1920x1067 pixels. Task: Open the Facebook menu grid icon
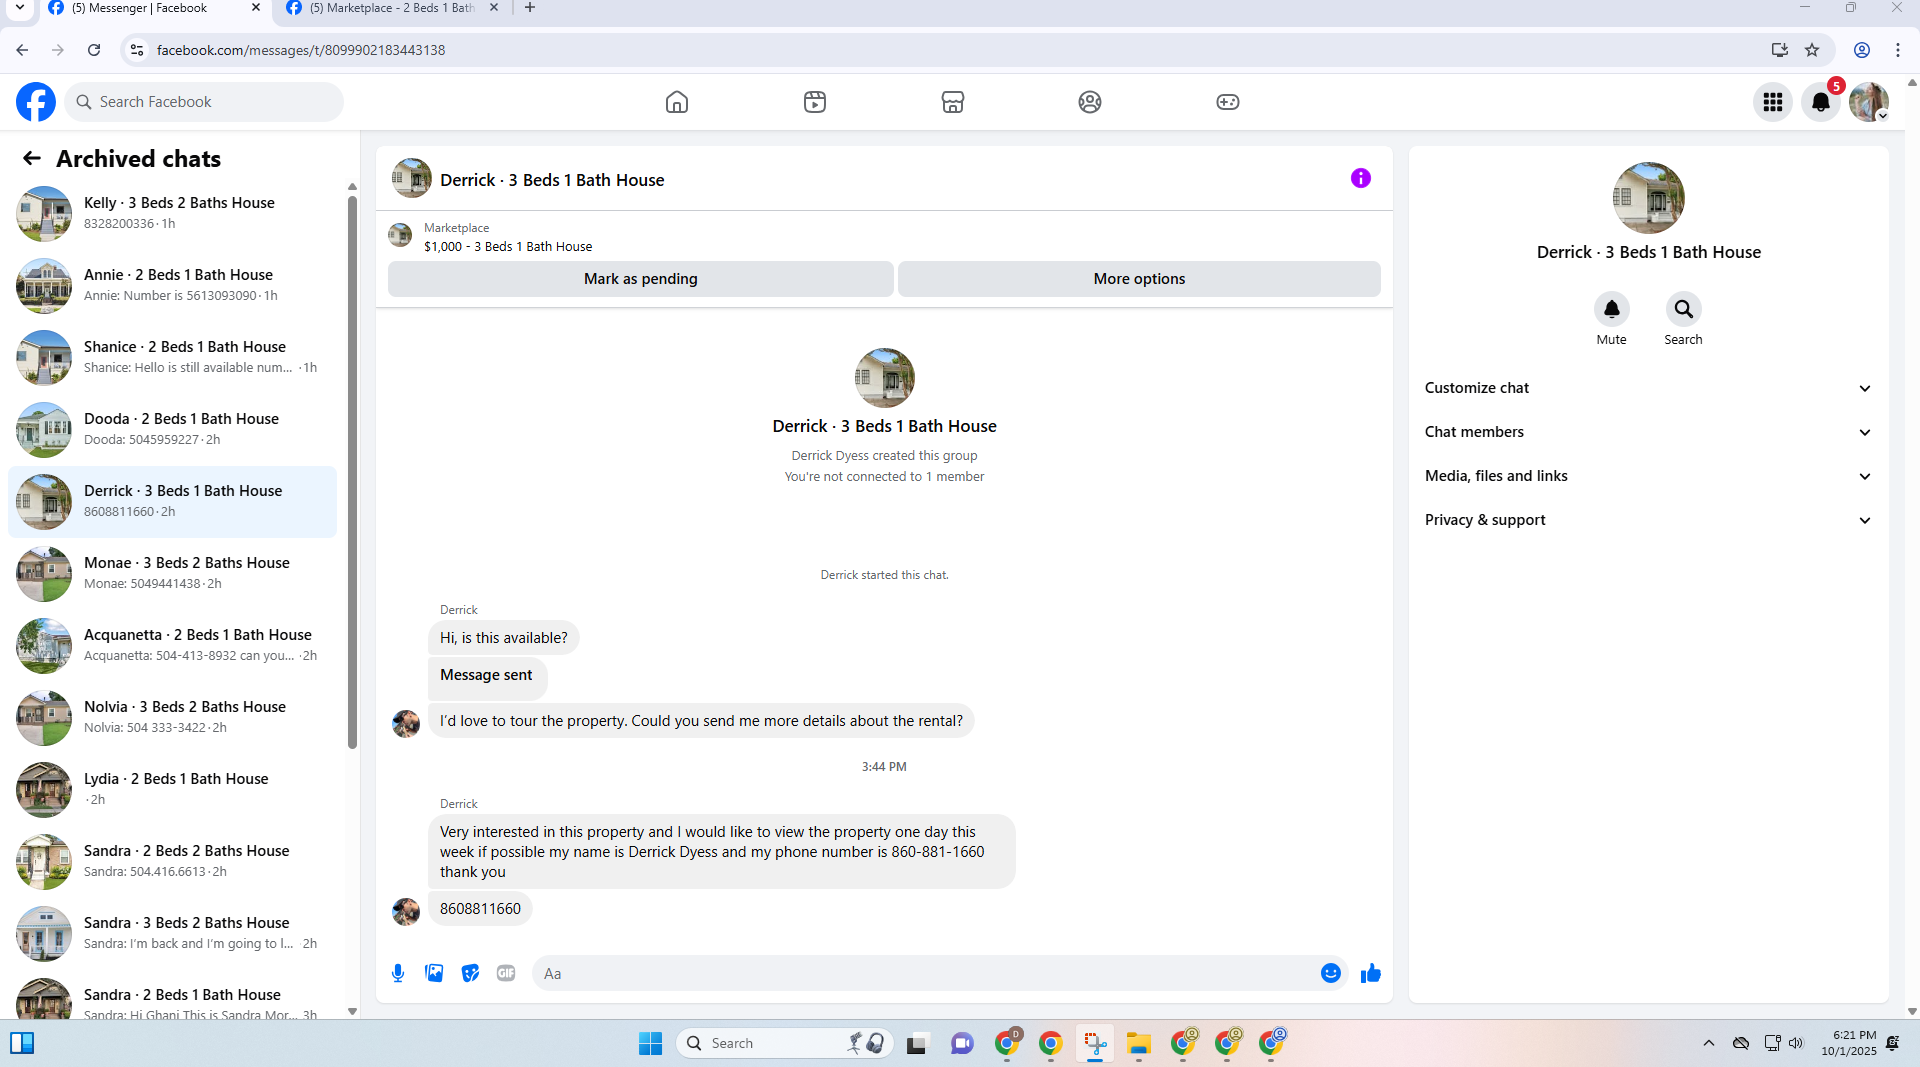coord(1773,102)
